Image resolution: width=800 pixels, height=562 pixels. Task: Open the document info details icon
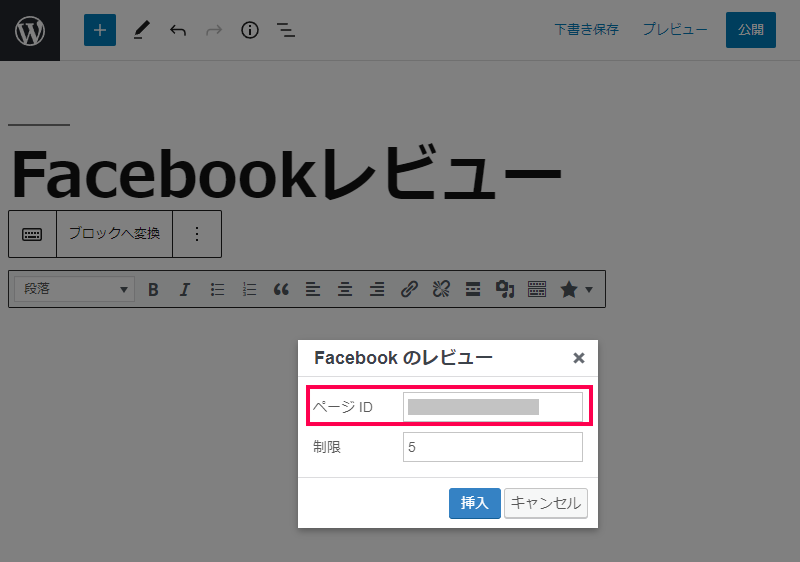click(x=249, y=30)
